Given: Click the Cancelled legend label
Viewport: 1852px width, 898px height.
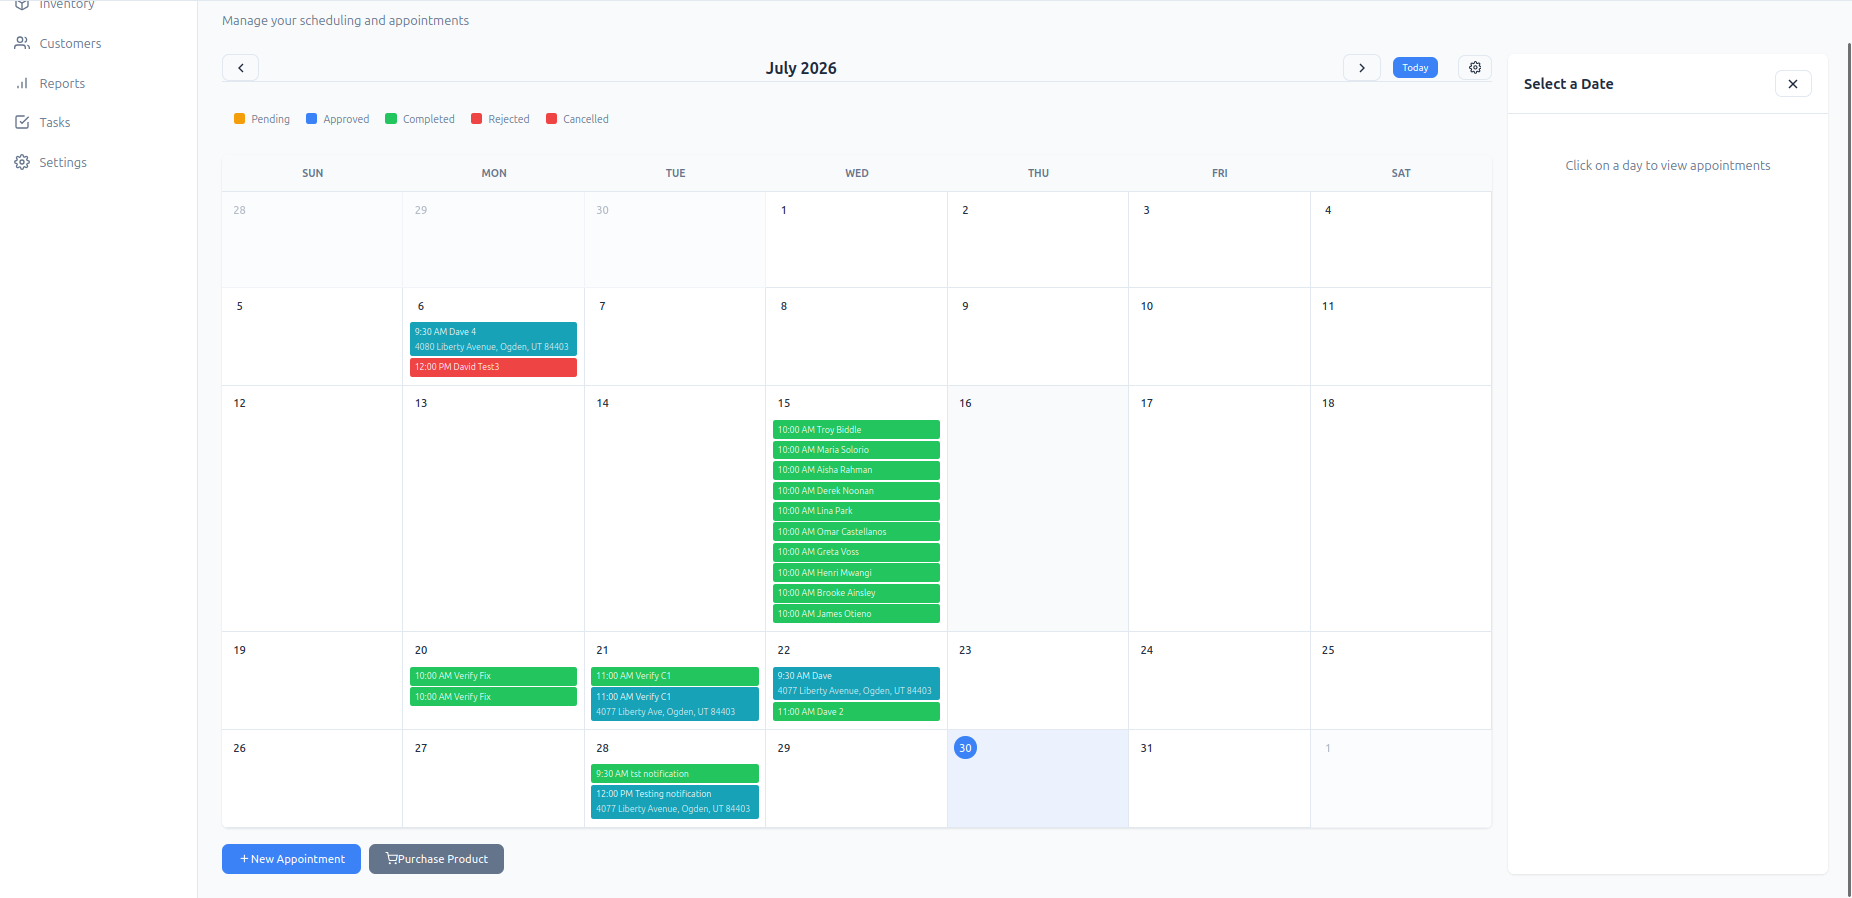Looking at the screenshot, I should pyautogui.click(x=586, y=119).
